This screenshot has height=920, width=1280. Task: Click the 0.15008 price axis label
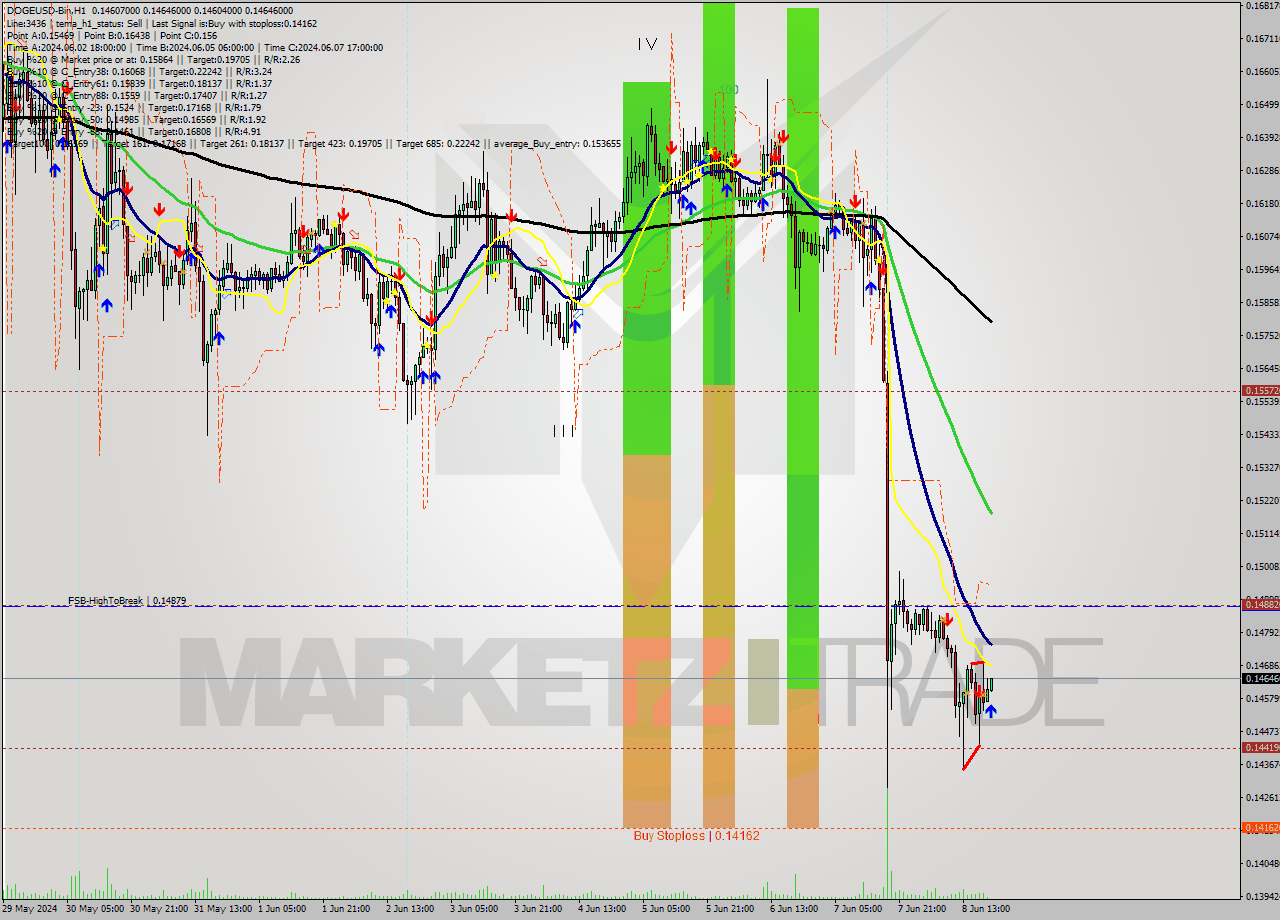click(1261, 567)
